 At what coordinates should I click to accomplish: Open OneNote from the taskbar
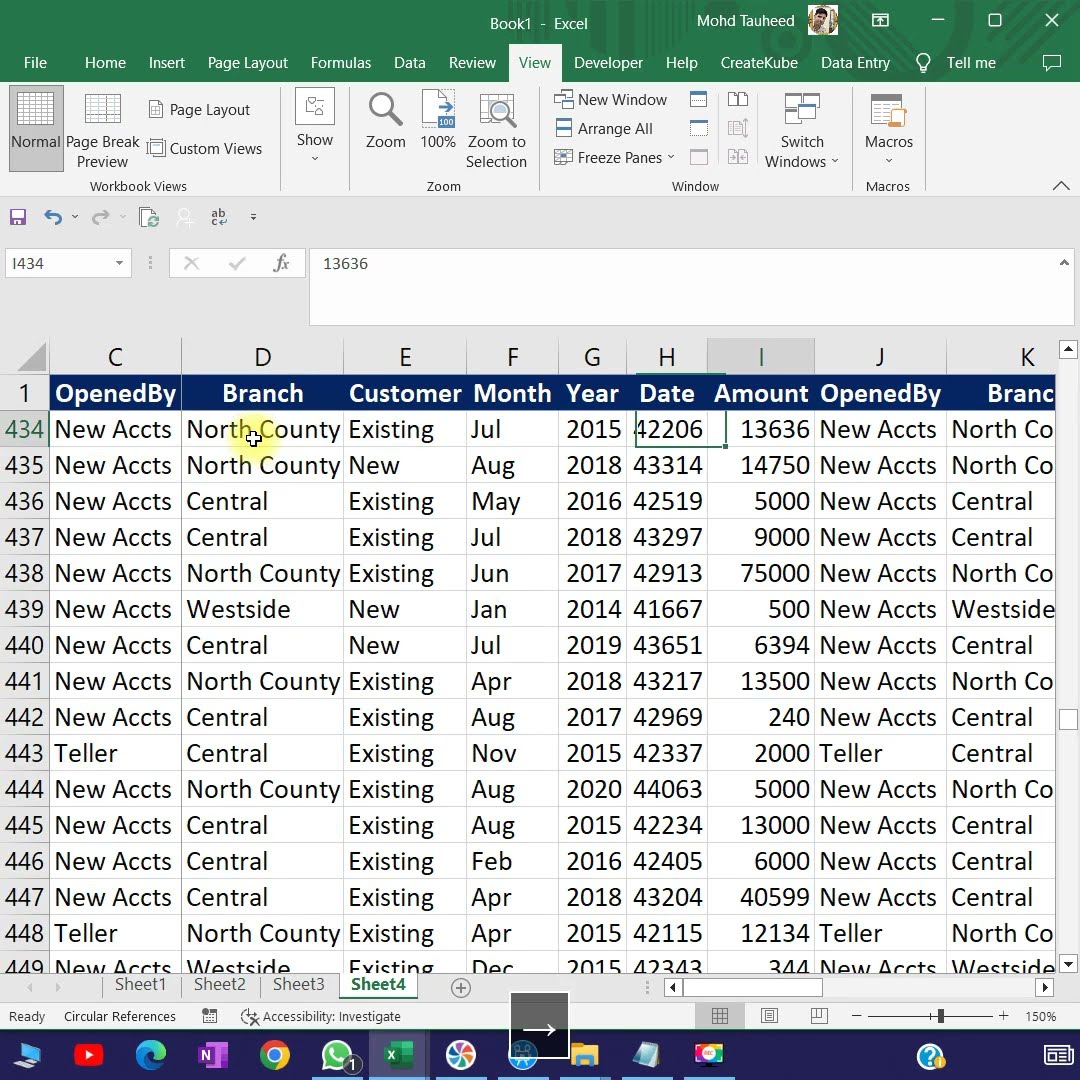point(212,1055)
